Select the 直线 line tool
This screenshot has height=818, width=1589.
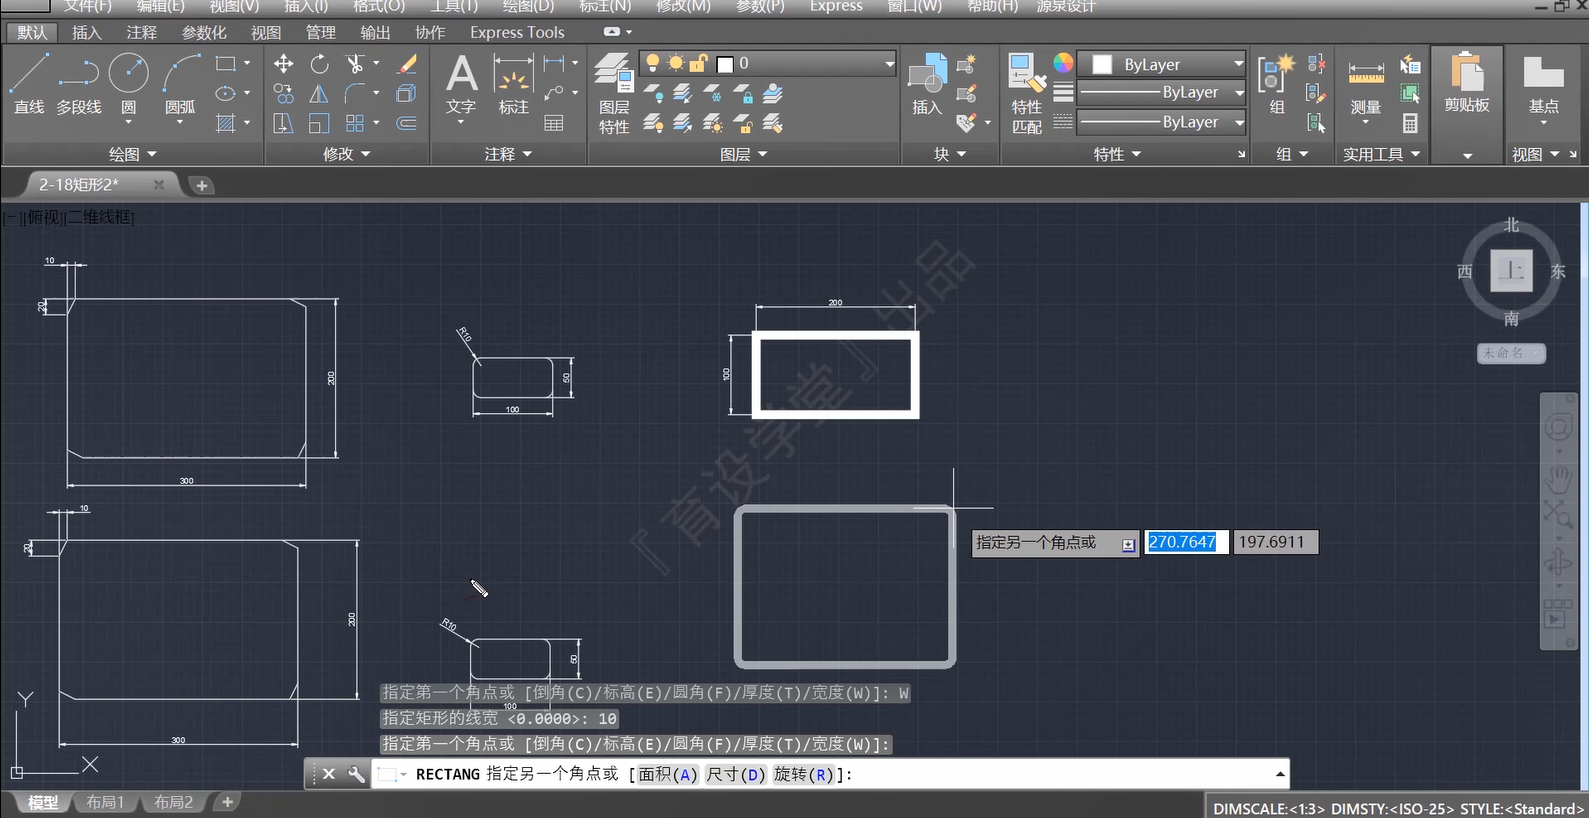pyautogui.click(x=29, y=83)
